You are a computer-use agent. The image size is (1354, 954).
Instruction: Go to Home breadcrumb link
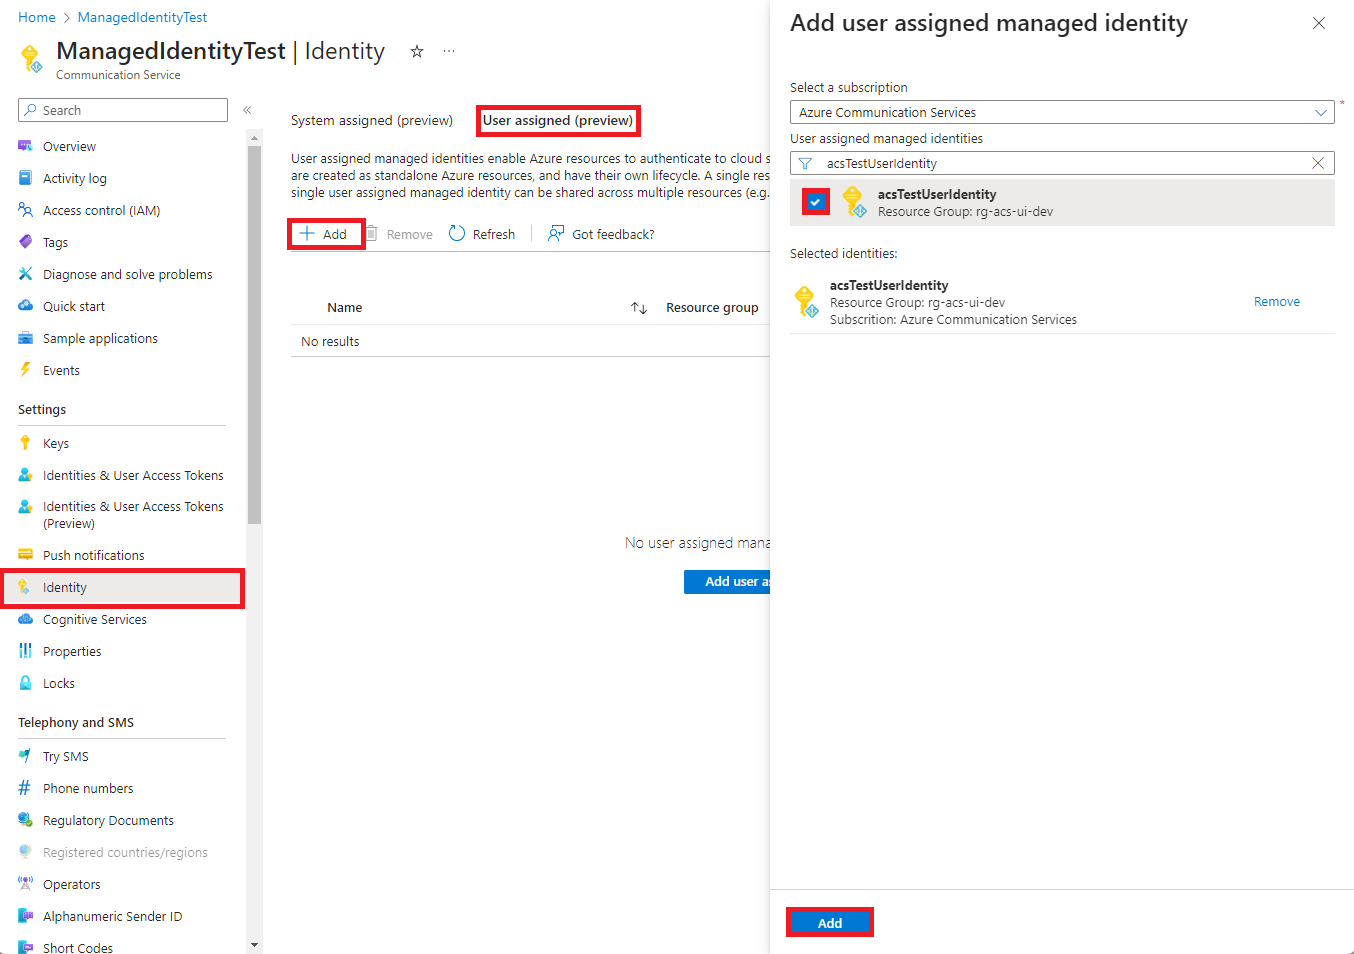click(x=37, y=17)
